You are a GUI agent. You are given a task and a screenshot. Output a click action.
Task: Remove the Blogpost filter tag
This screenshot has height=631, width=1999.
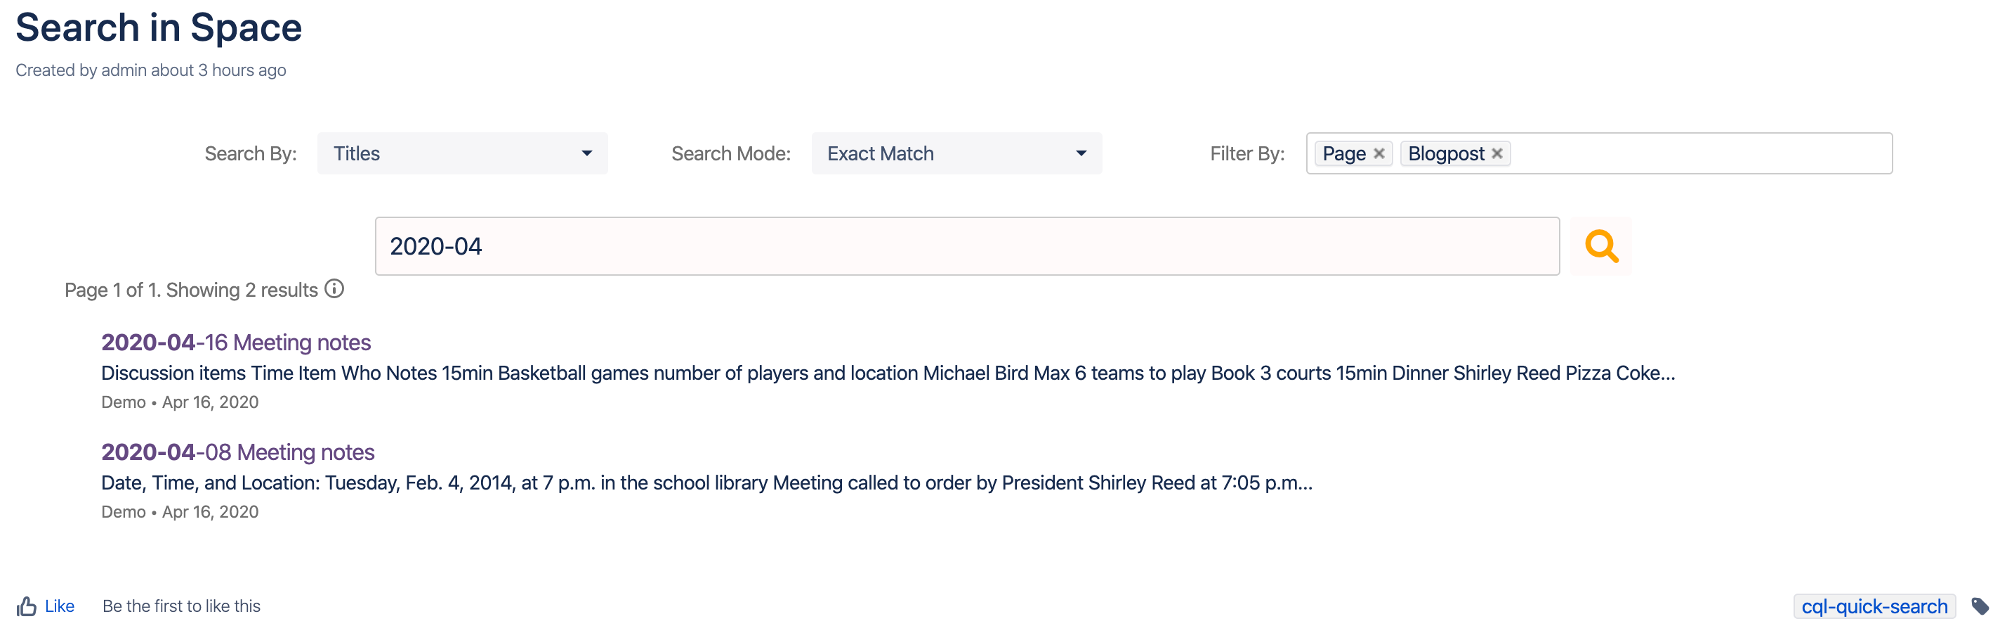(x=1497, y=153)
